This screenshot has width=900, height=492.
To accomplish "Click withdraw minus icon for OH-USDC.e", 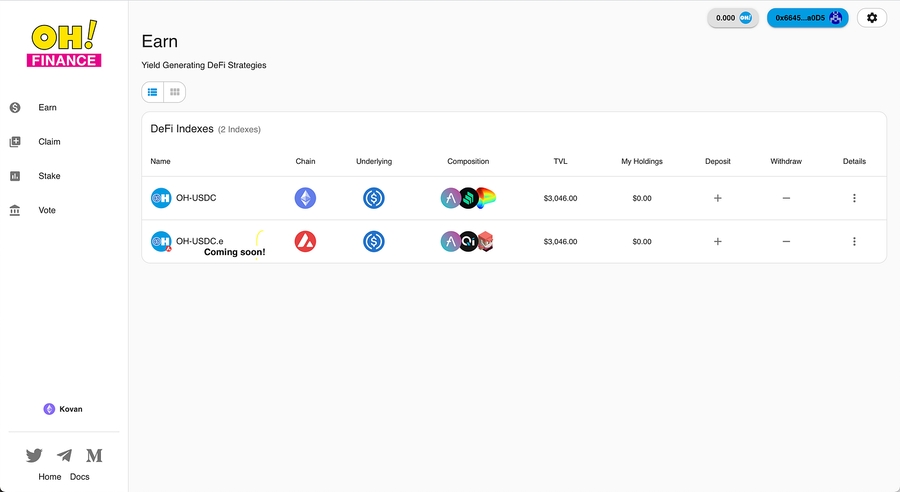I will [786, 241].
